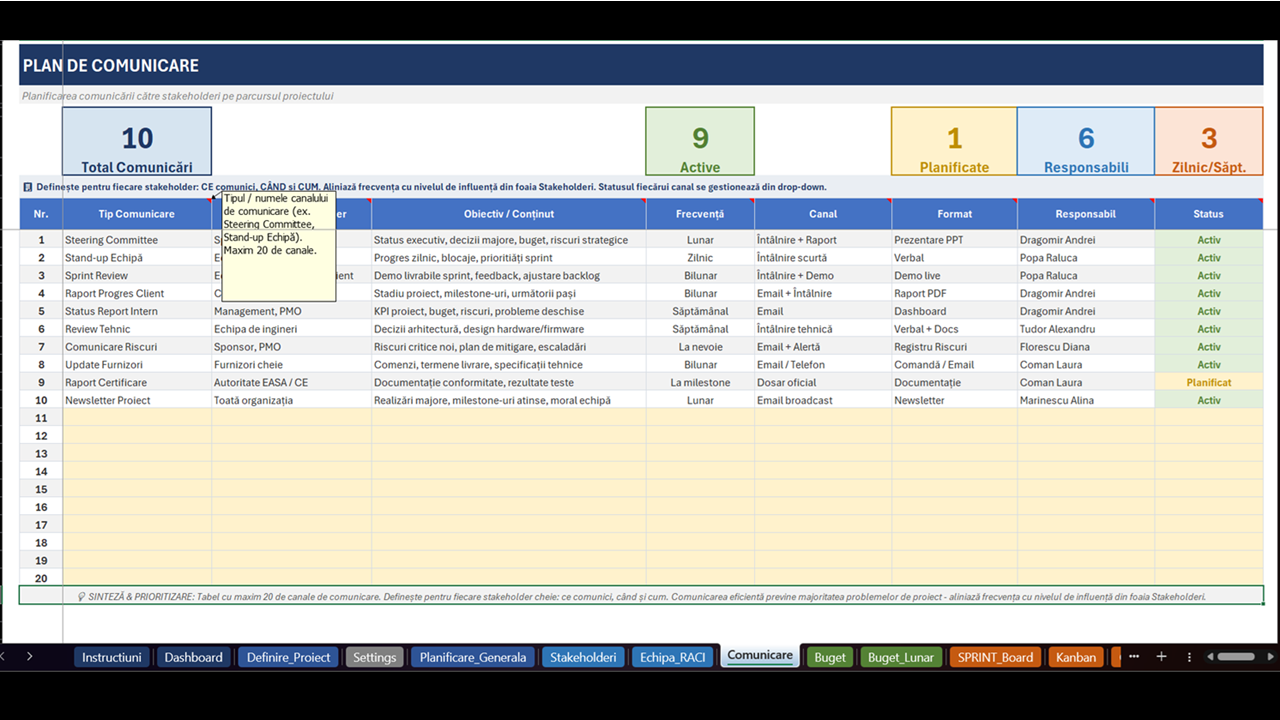Click the Dosar oficial canal cell
The image size is (1280, 720).
823,383
